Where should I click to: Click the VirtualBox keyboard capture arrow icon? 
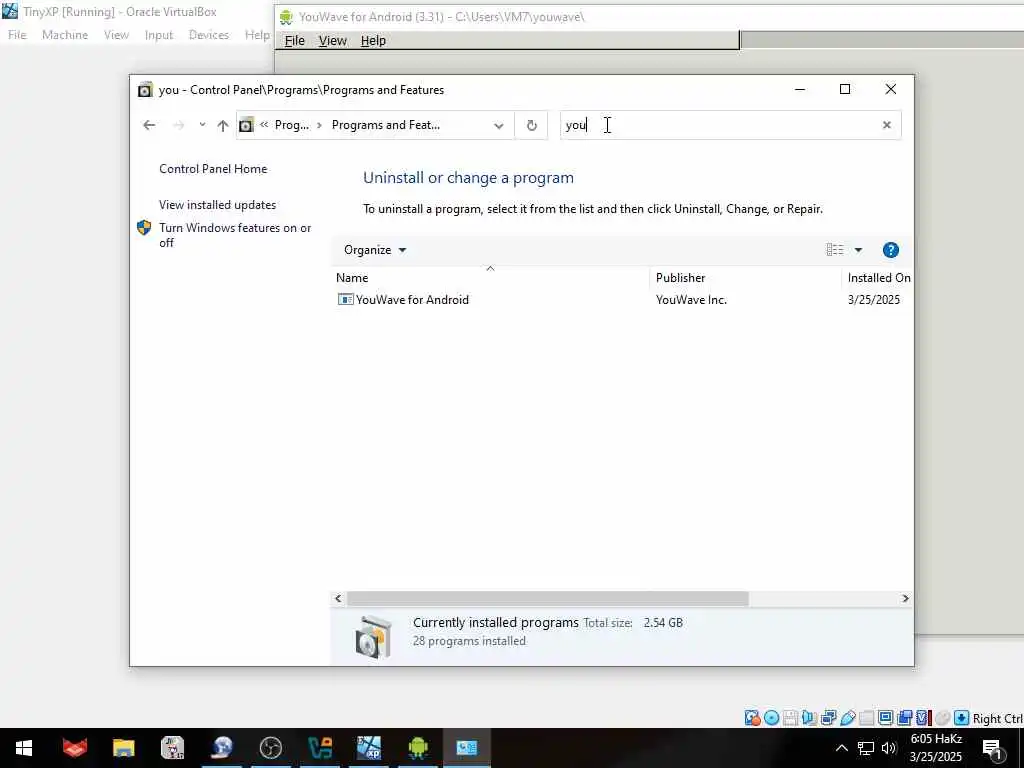(x=961, y=718)
